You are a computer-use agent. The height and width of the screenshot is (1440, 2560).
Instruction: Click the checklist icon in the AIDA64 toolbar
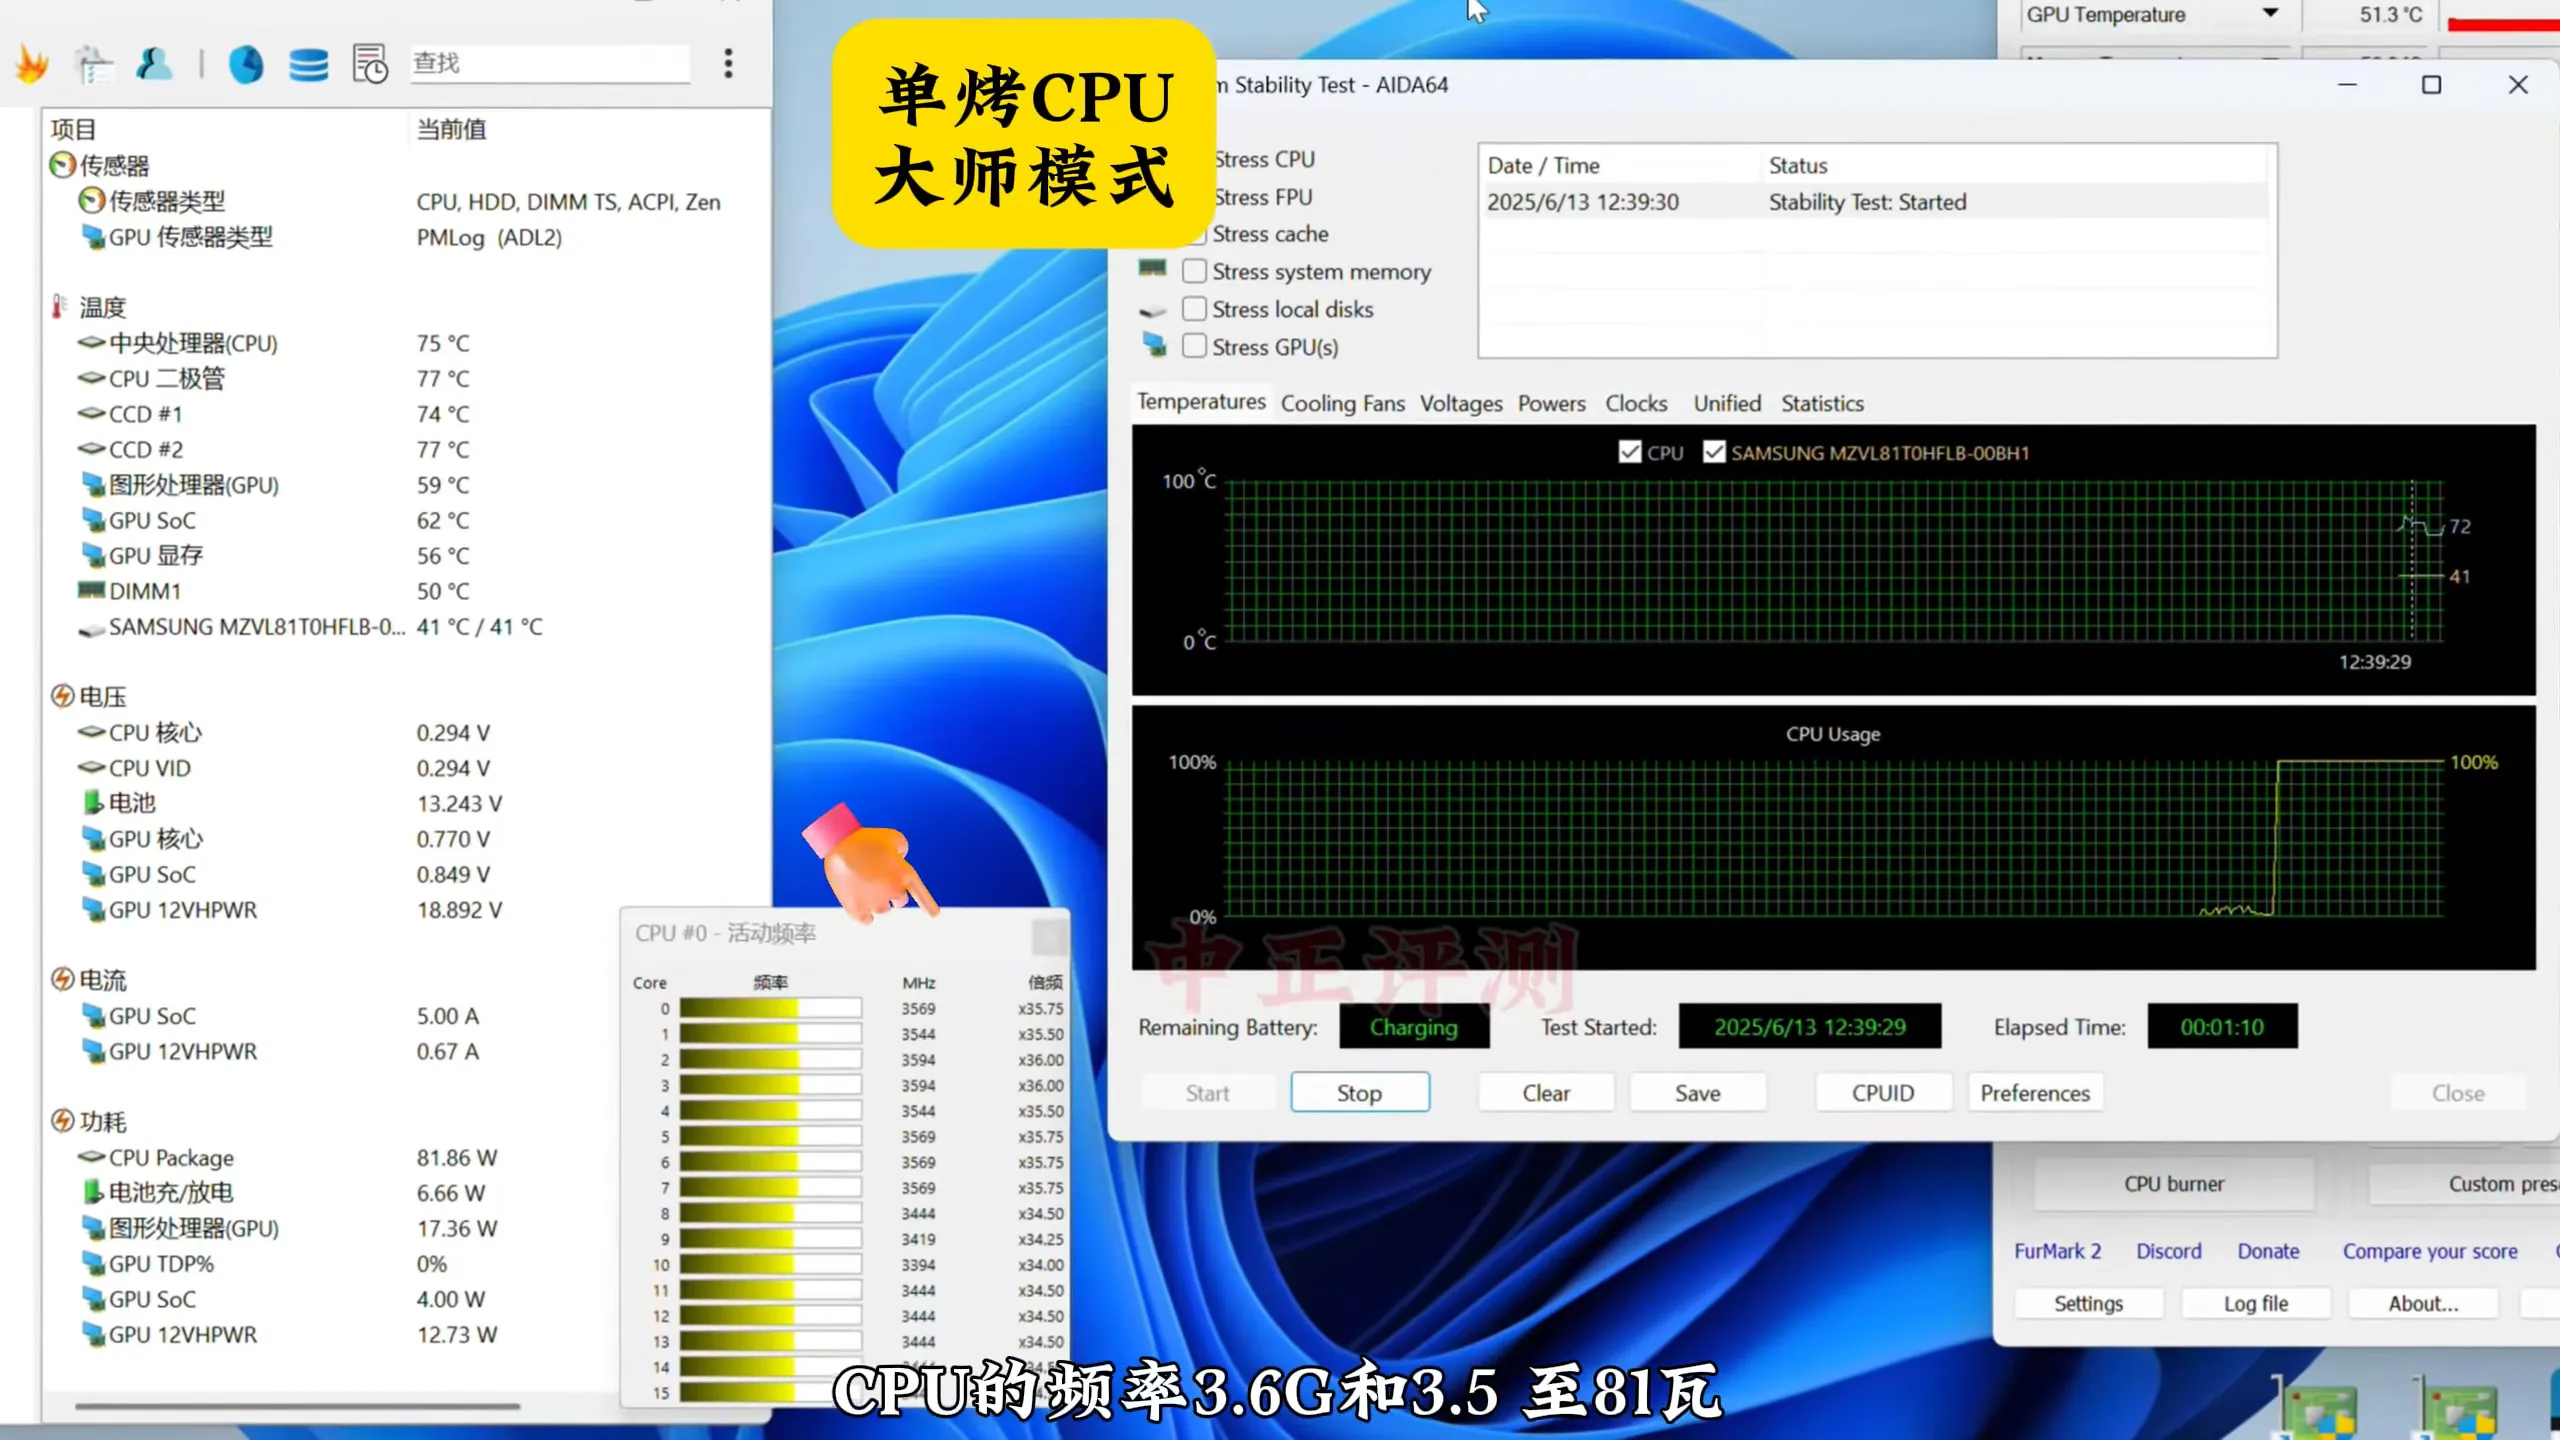(94, 65)
